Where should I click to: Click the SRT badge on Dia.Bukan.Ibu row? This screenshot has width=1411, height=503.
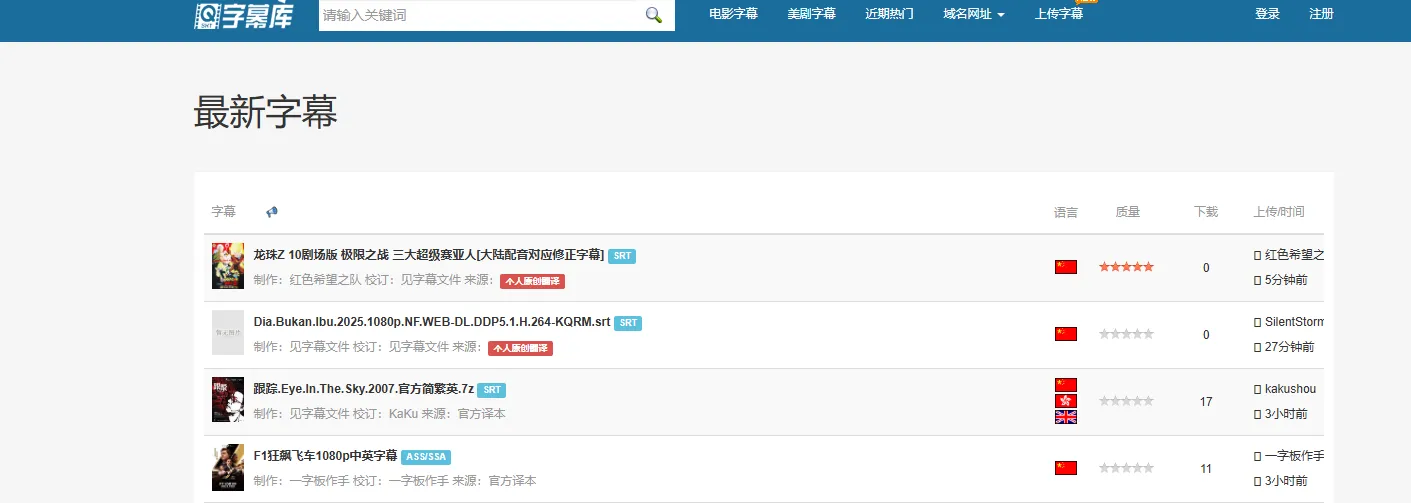(627, 323)
